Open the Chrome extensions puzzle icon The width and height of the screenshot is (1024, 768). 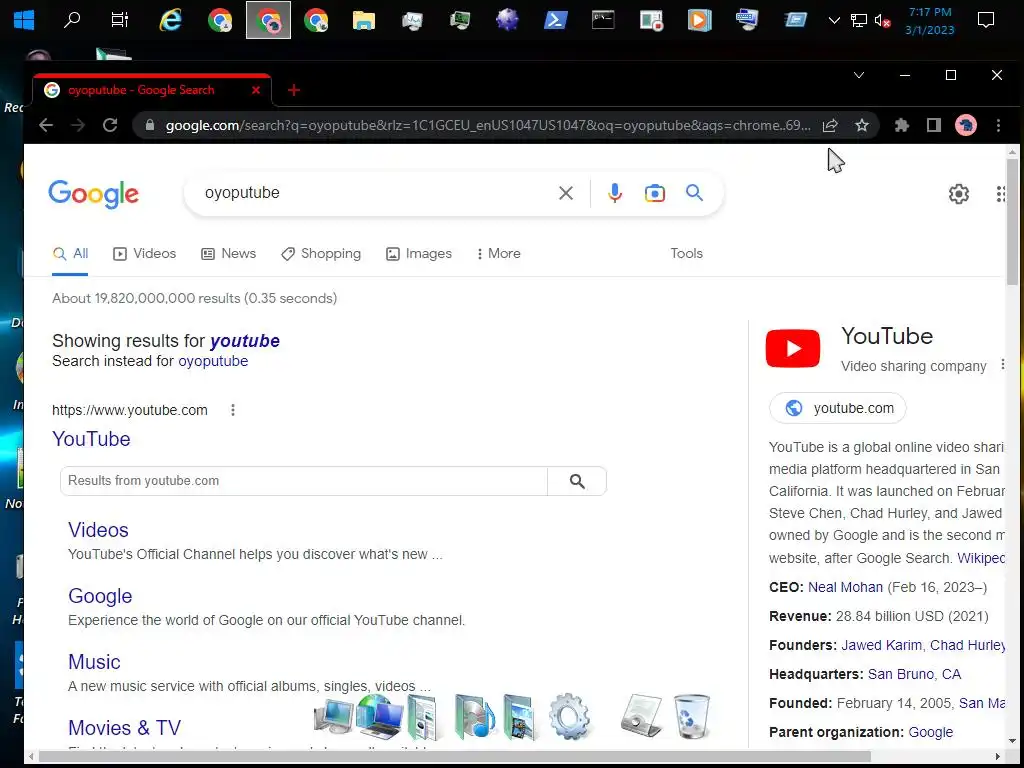pos(902,125)
